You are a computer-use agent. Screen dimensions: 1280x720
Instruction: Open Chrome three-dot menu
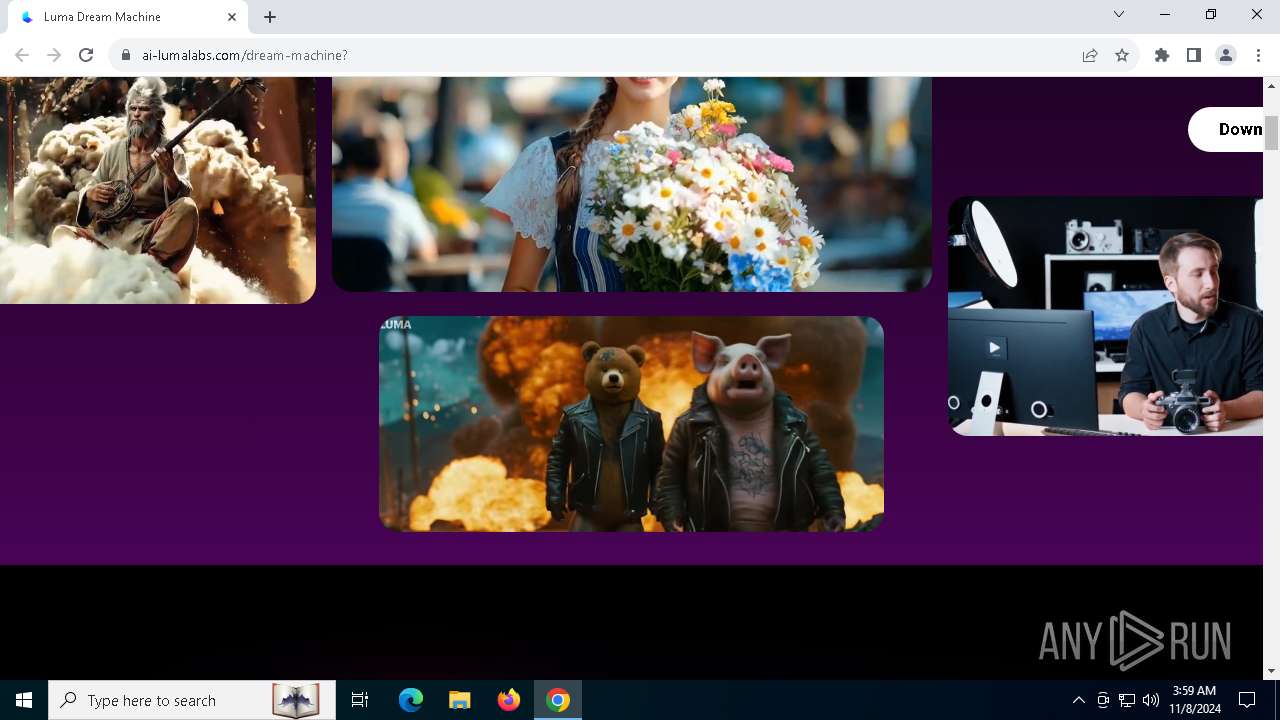(1258, 55)
